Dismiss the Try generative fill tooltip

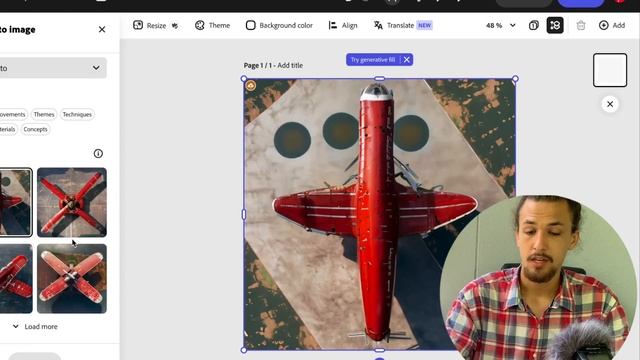(407, 60)
